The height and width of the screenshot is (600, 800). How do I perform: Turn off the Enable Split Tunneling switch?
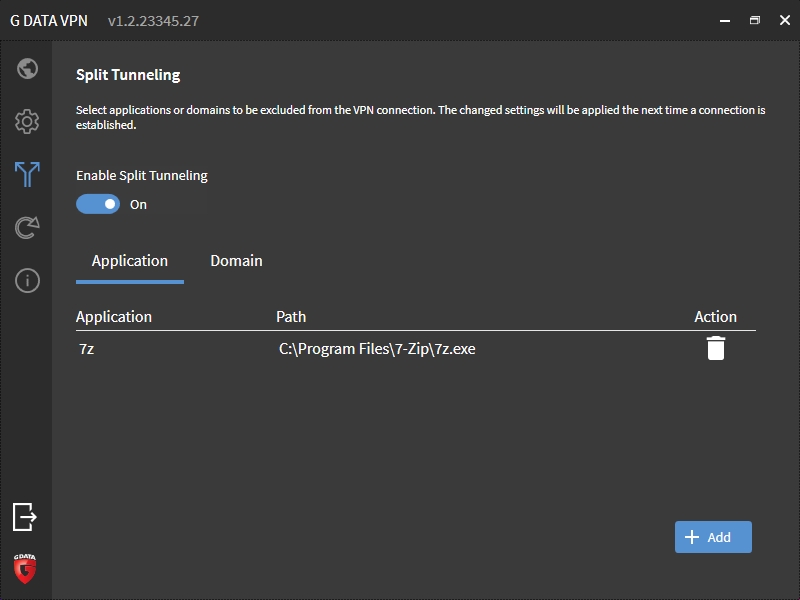(x=98, y=204)
